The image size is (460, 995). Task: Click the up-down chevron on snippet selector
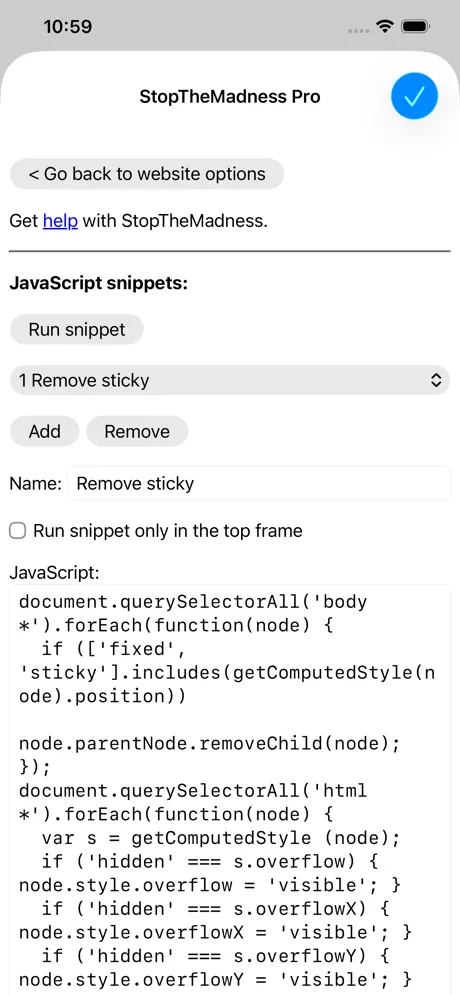pos(436,380)
